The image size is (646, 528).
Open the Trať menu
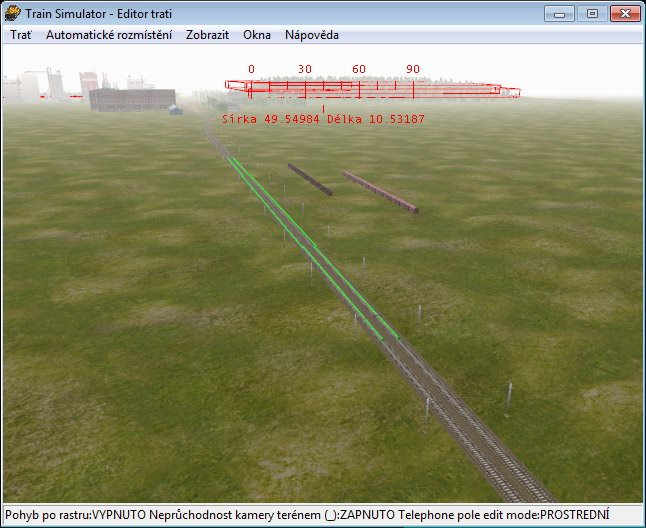pos(21,35)
